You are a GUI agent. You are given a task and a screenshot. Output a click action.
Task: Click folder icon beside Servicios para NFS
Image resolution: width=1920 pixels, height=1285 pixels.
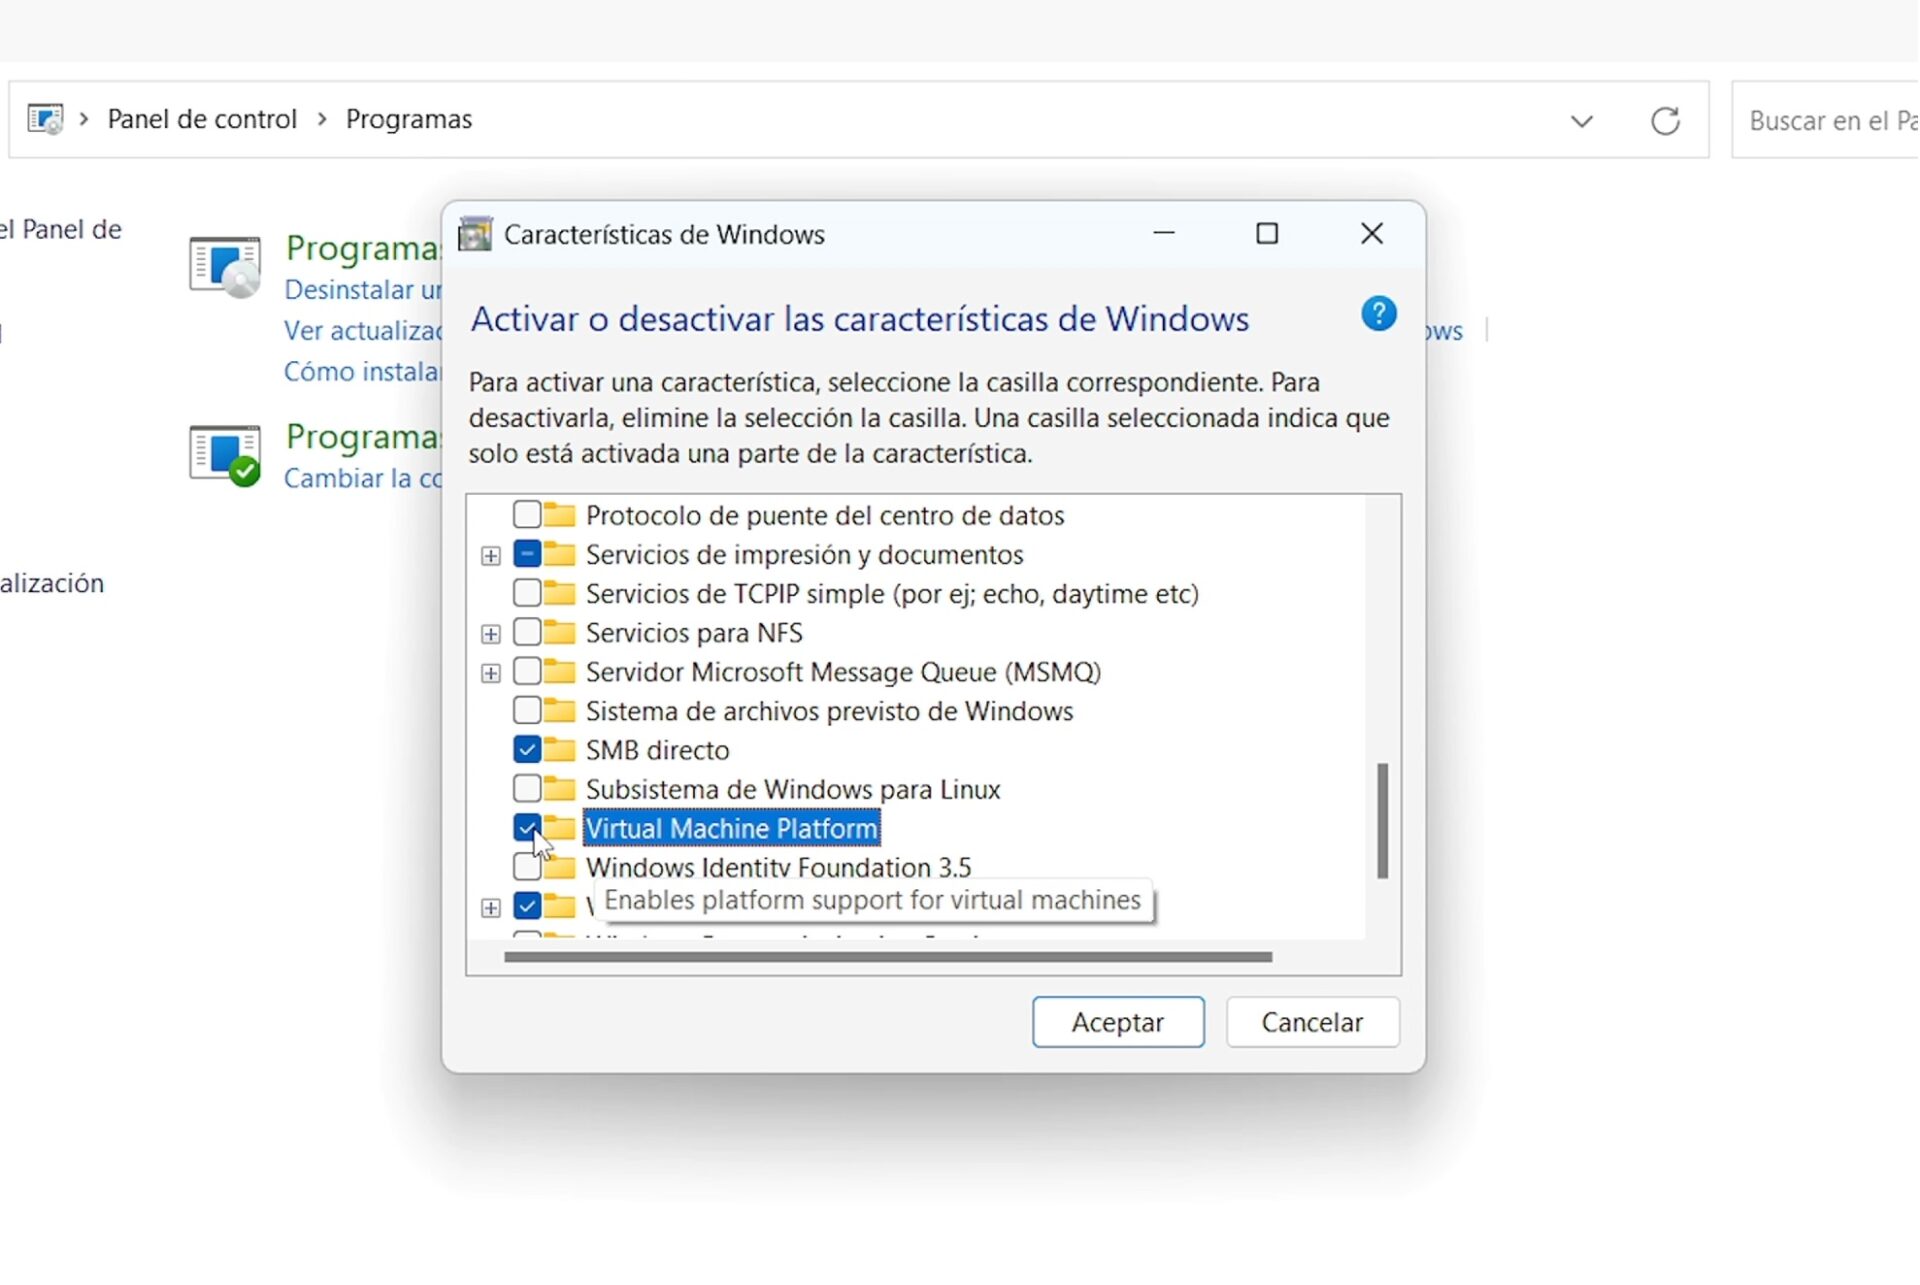coord(560,633)
